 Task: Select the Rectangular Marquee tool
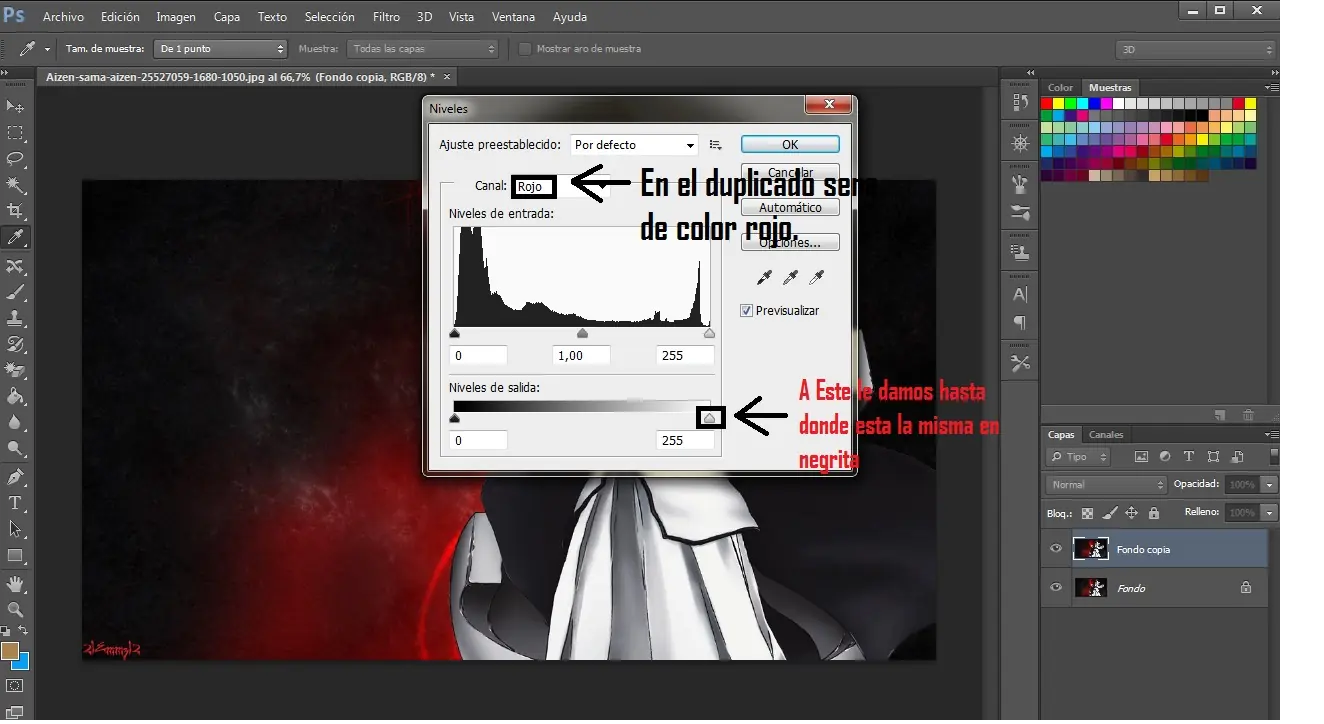[x=16, y=133]
